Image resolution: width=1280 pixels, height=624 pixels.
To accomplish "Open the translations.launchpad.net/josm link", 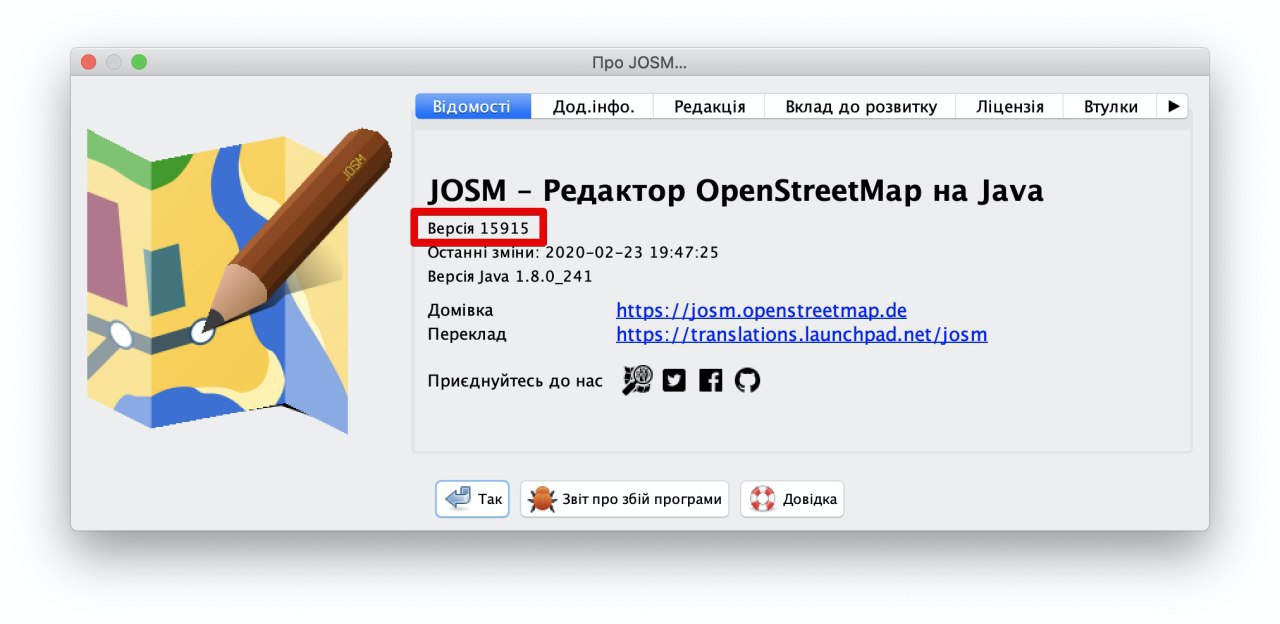I will (801, 335).
